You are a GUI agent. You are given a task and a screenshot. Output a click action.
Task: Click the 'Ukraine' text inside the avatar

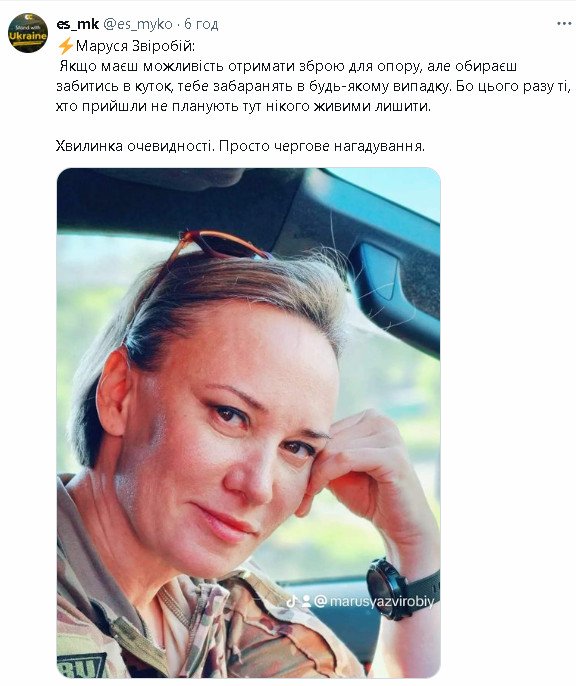[28, 36]
